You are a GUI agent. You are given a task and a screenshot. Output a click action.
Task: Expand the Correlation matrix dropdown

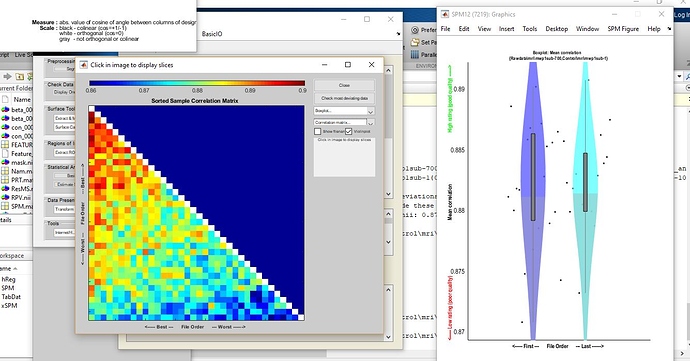(344, 122)
